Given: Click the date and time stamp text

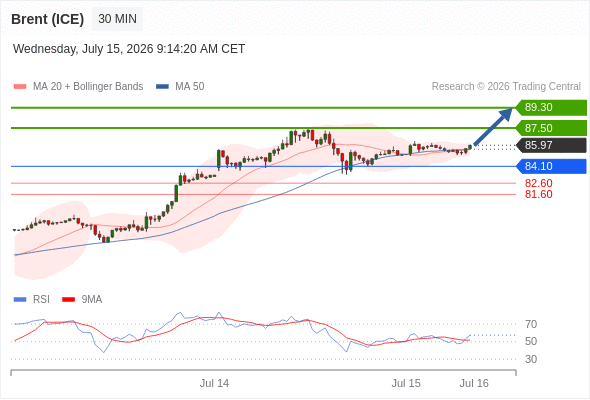Looking at the screenshot, I should click(x=129, y=49).
